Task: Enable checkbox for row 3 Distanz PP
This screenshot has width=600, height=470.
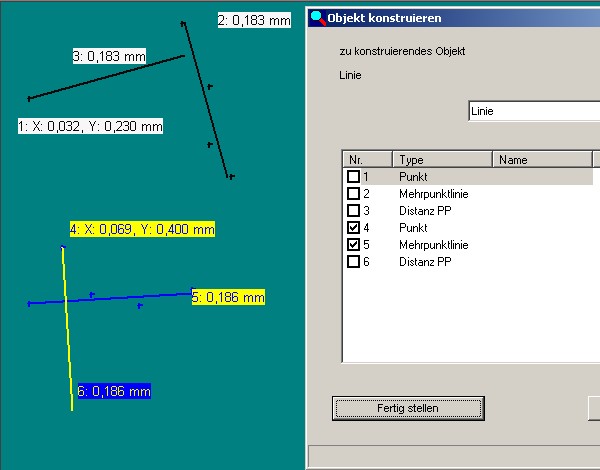Action: click(353, 211)
